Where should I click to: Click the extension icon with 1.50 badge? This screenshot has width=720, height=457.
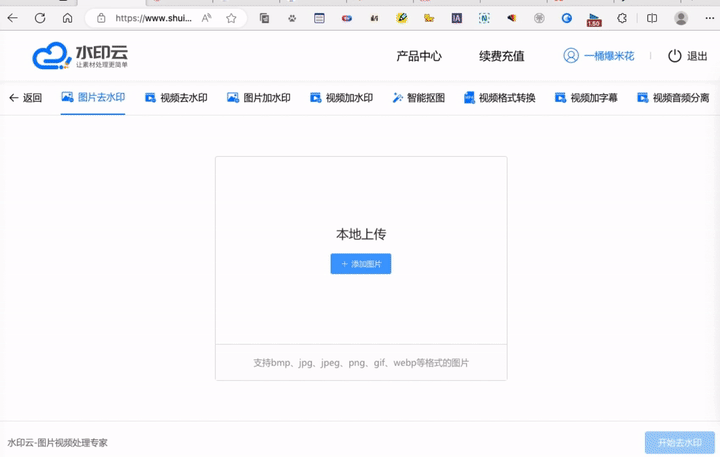(x=594, y=20)
